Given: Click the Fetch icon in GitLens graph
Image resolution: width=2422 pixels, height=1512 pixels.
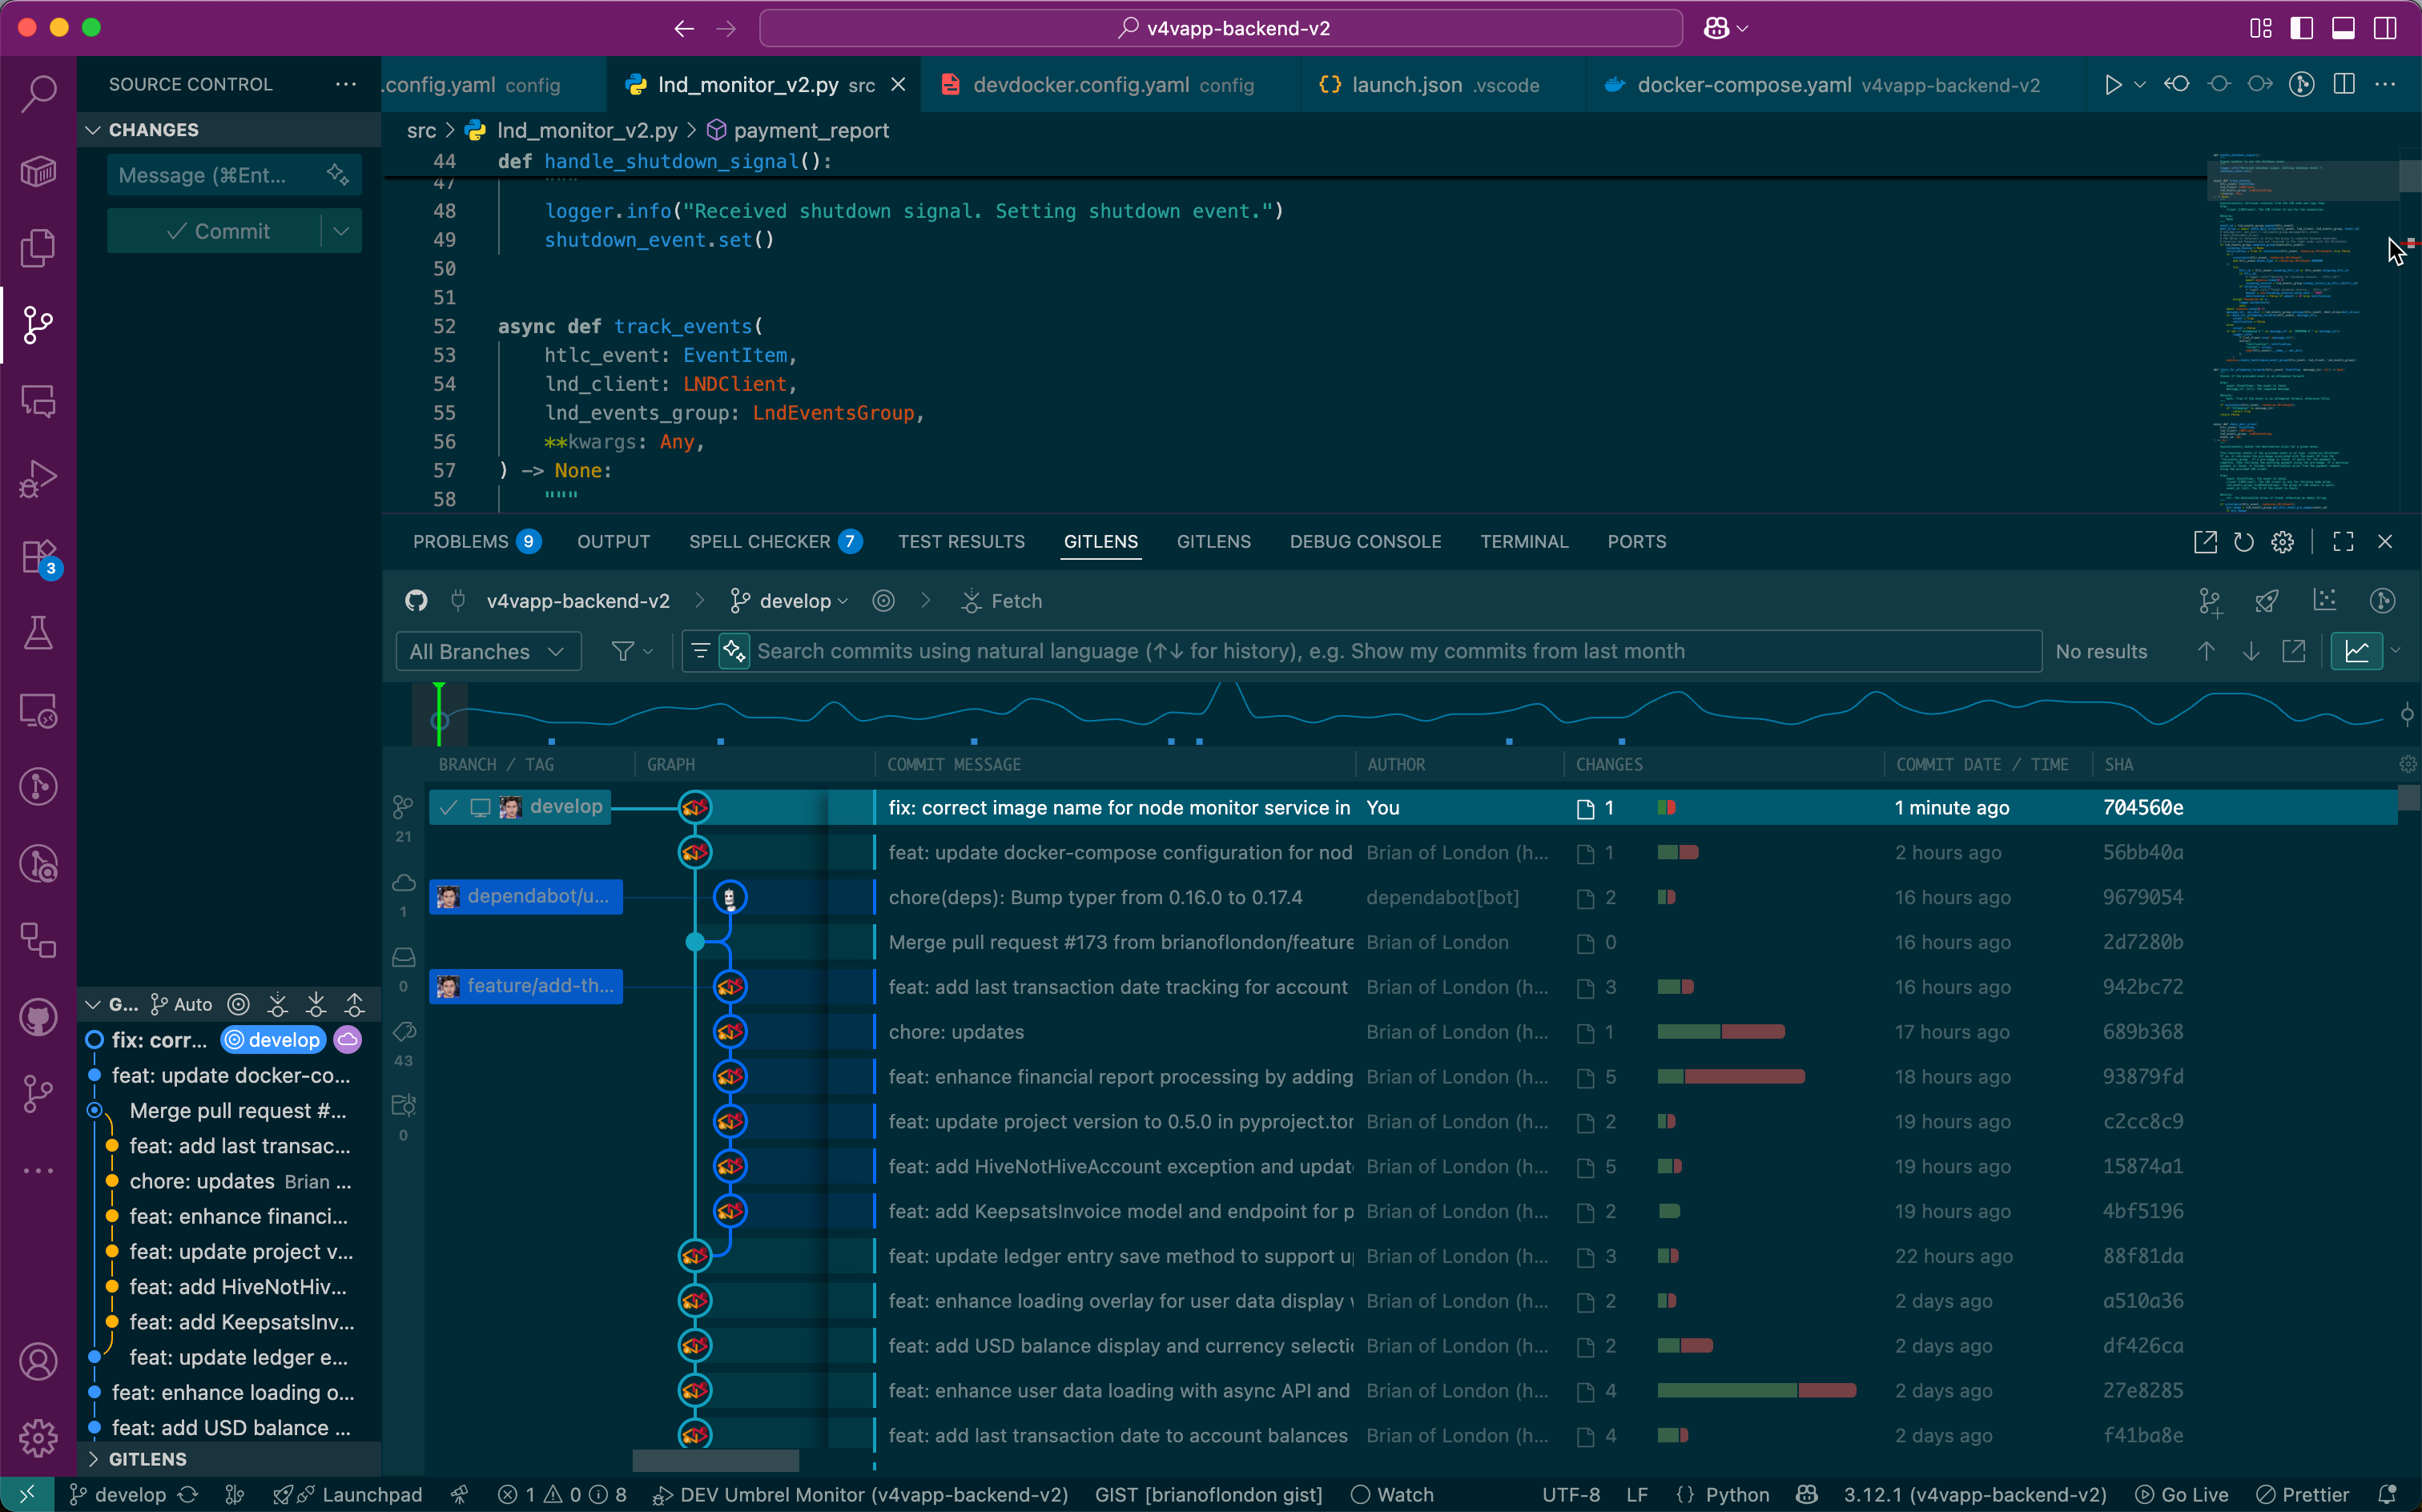Looking at the screenshot, I should (x=970, y=601).
